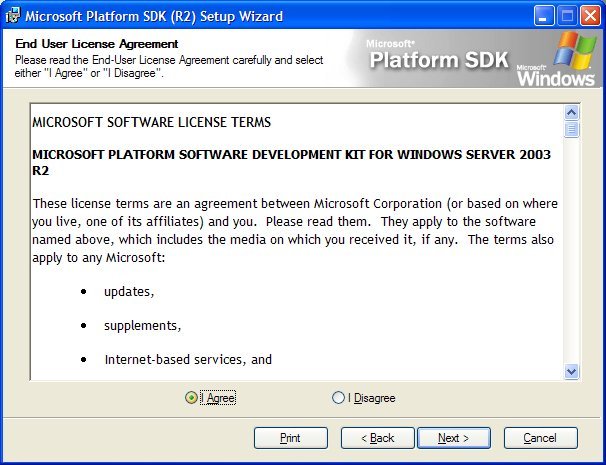Click the empty scrollbar track below the thumb
Screen dimensions: 606x465
point(572,250)
